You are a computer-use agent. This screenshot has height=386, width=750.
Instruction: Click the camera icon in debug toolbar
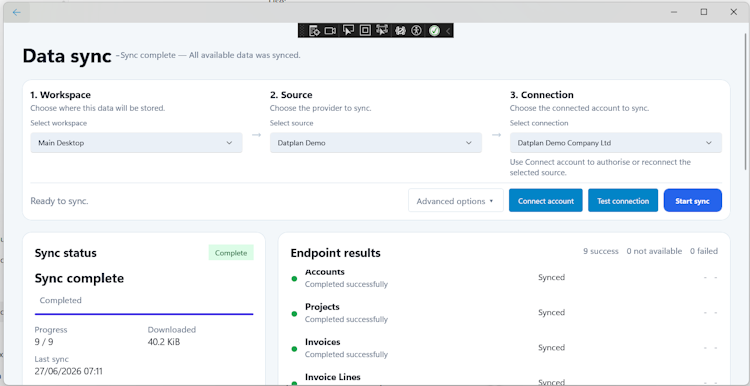pos(330,31)
